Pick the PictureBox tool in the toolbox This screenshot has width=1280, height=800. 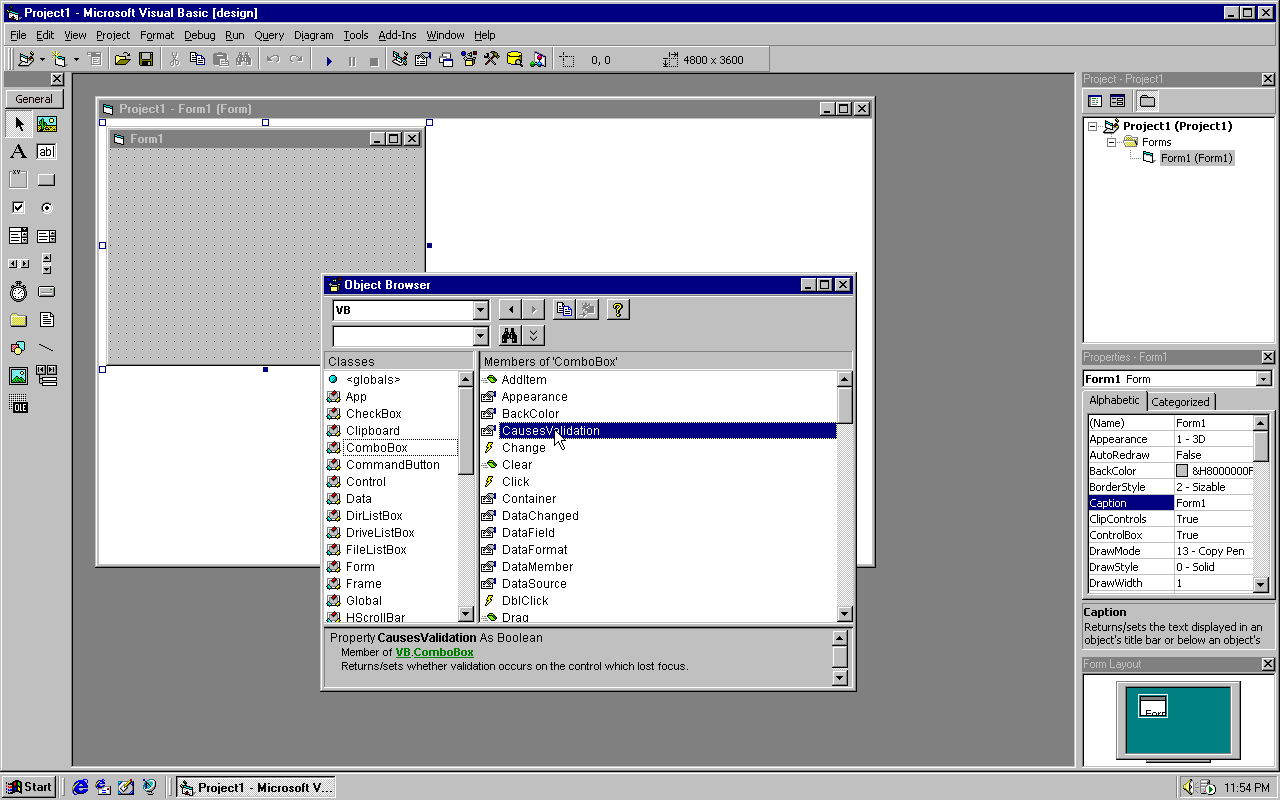(x=46, y=124)
